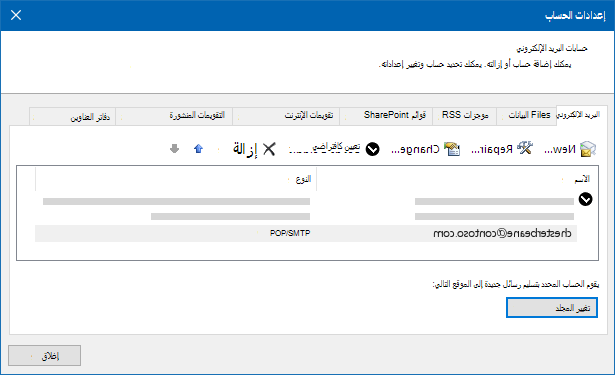The height and width of the screenshot is (375, 615).
Task: Open the Files البيانات tab
Action: pyautogui.click(x=526, y=116)
